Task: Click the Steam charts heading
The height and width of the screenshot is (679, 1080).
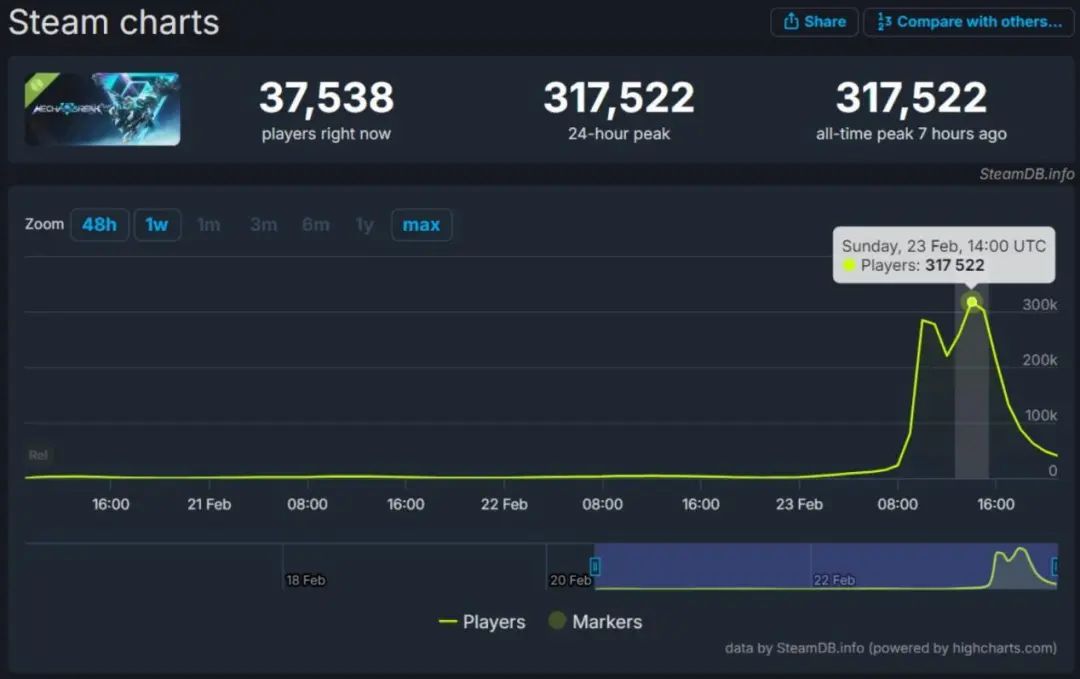Action: click(114, 22)
